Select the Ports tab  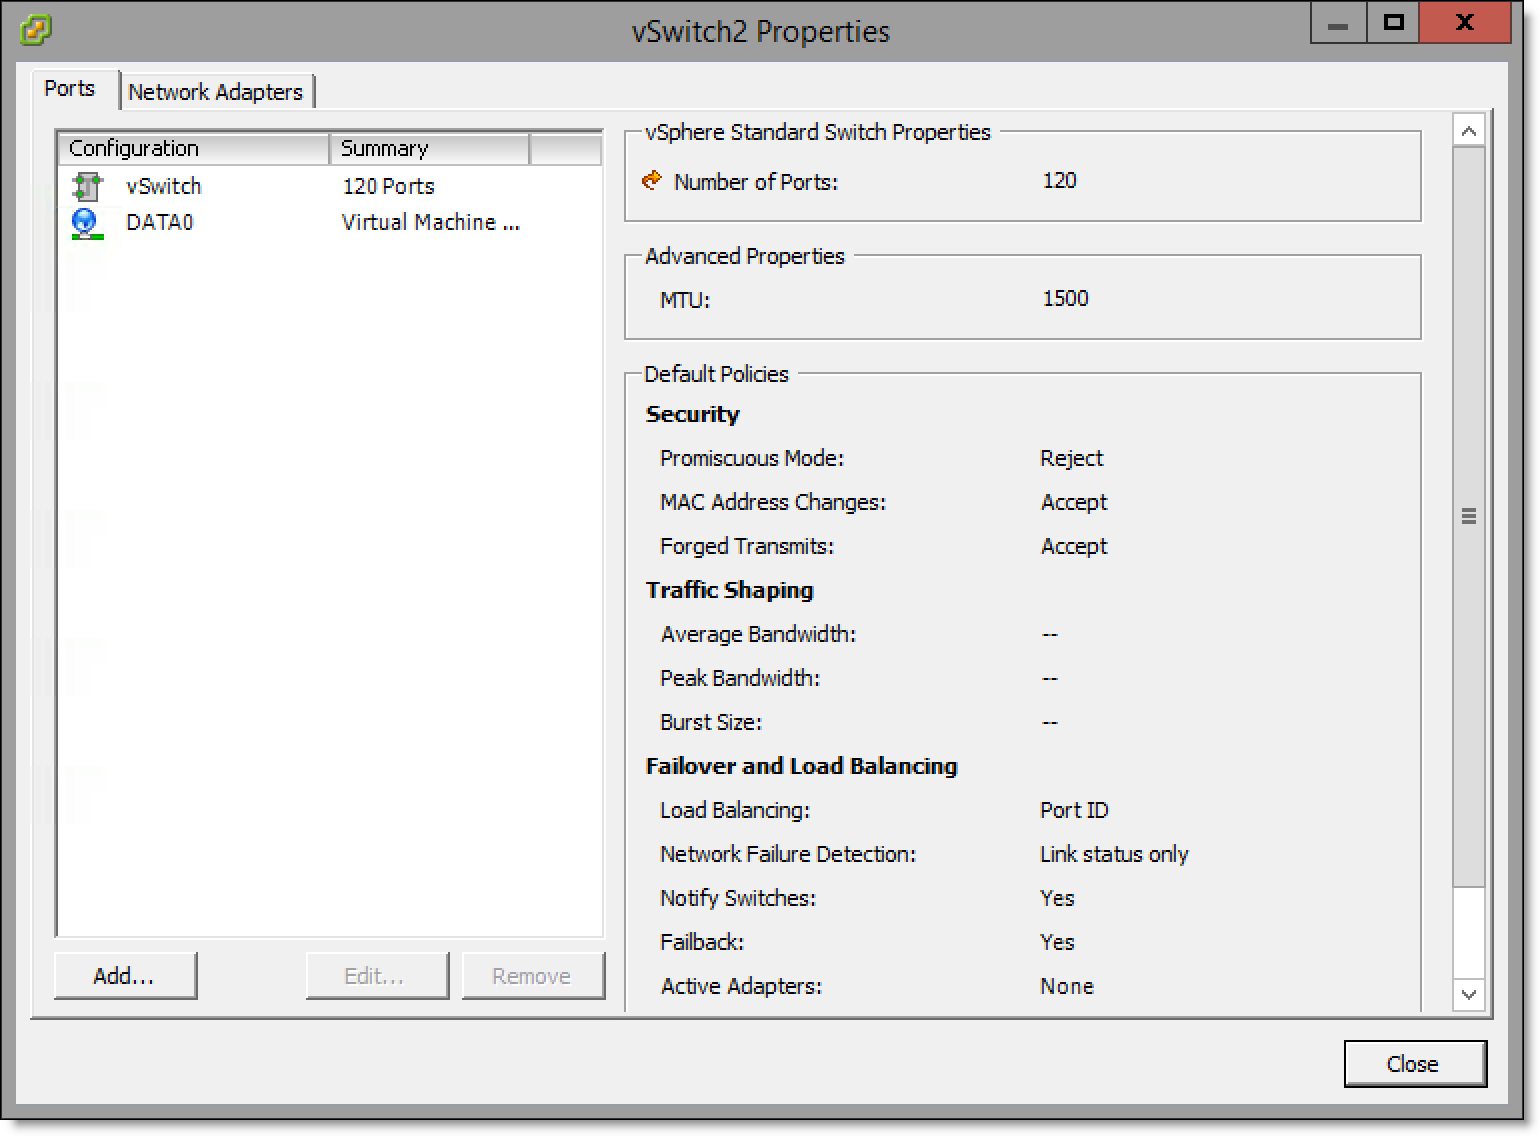pyautogui.click(x=70, y=89)
